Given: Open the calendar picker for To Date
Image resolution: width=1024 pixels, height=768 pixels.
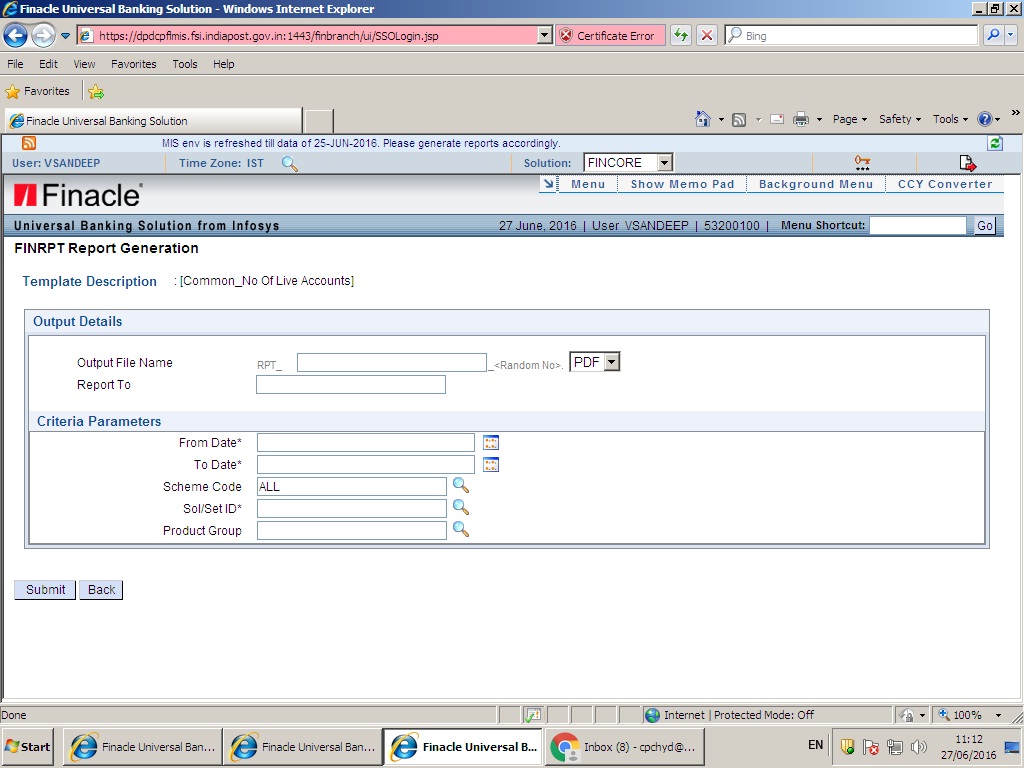Looking at the screenshot, I should (x=490, y=464).
